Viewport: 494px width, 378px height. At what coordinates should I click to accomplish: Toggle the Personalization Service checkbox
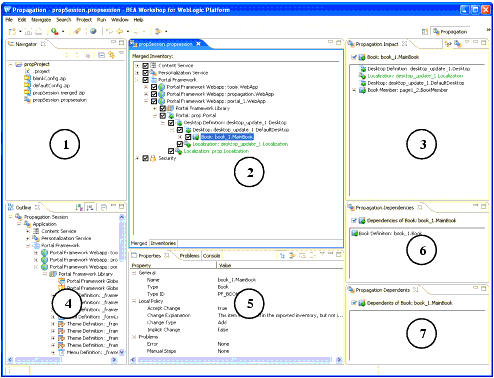(x=145, y=72)
